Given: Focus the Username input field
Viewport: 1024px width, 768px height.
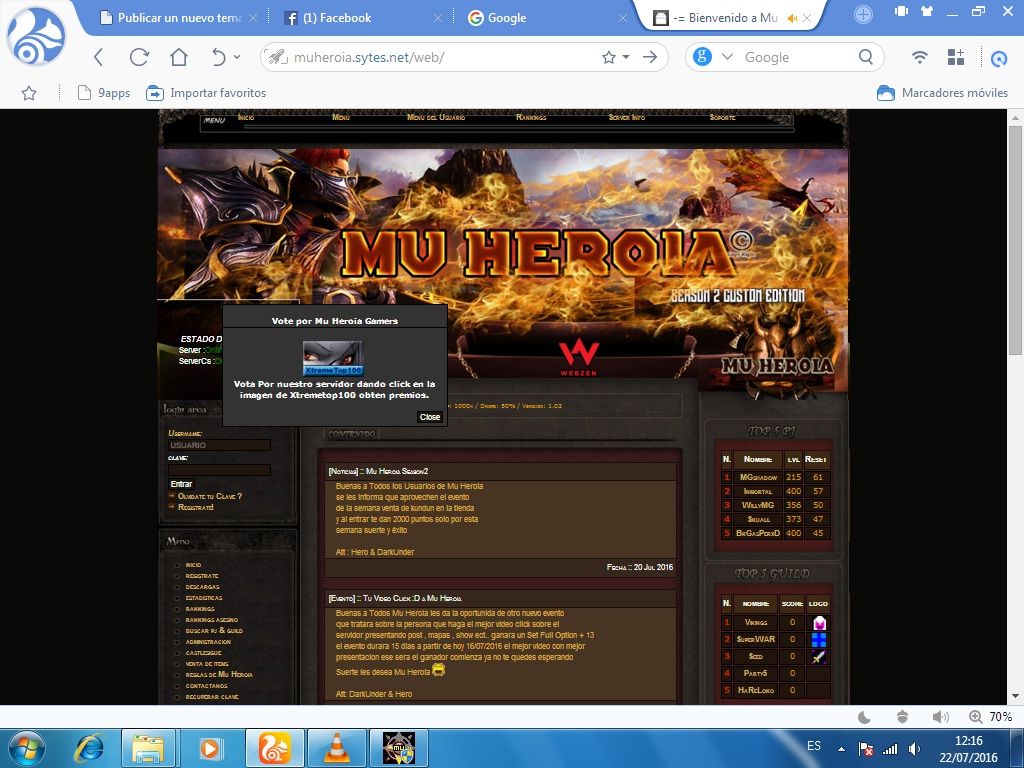Looking at the screenshot, I should [x=219, y=445].
